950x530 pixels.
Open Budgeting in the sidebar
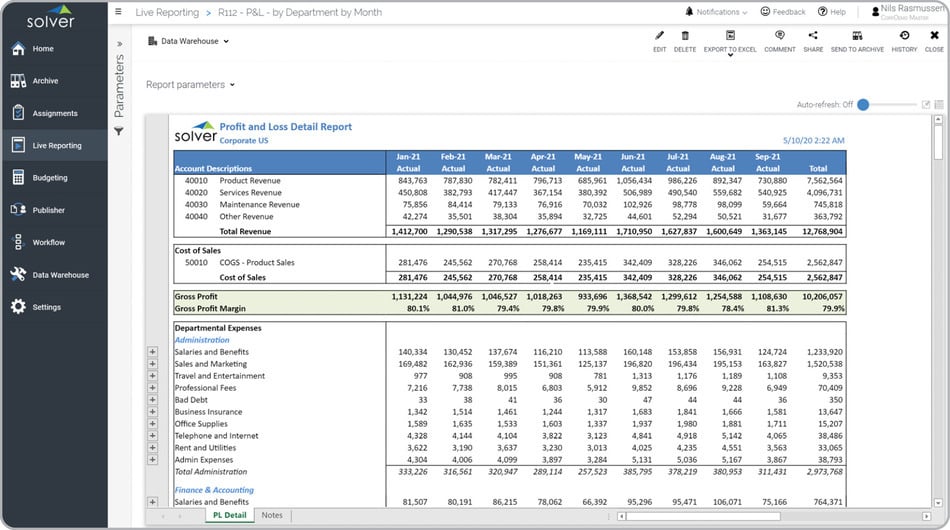[x=50, y=178]
